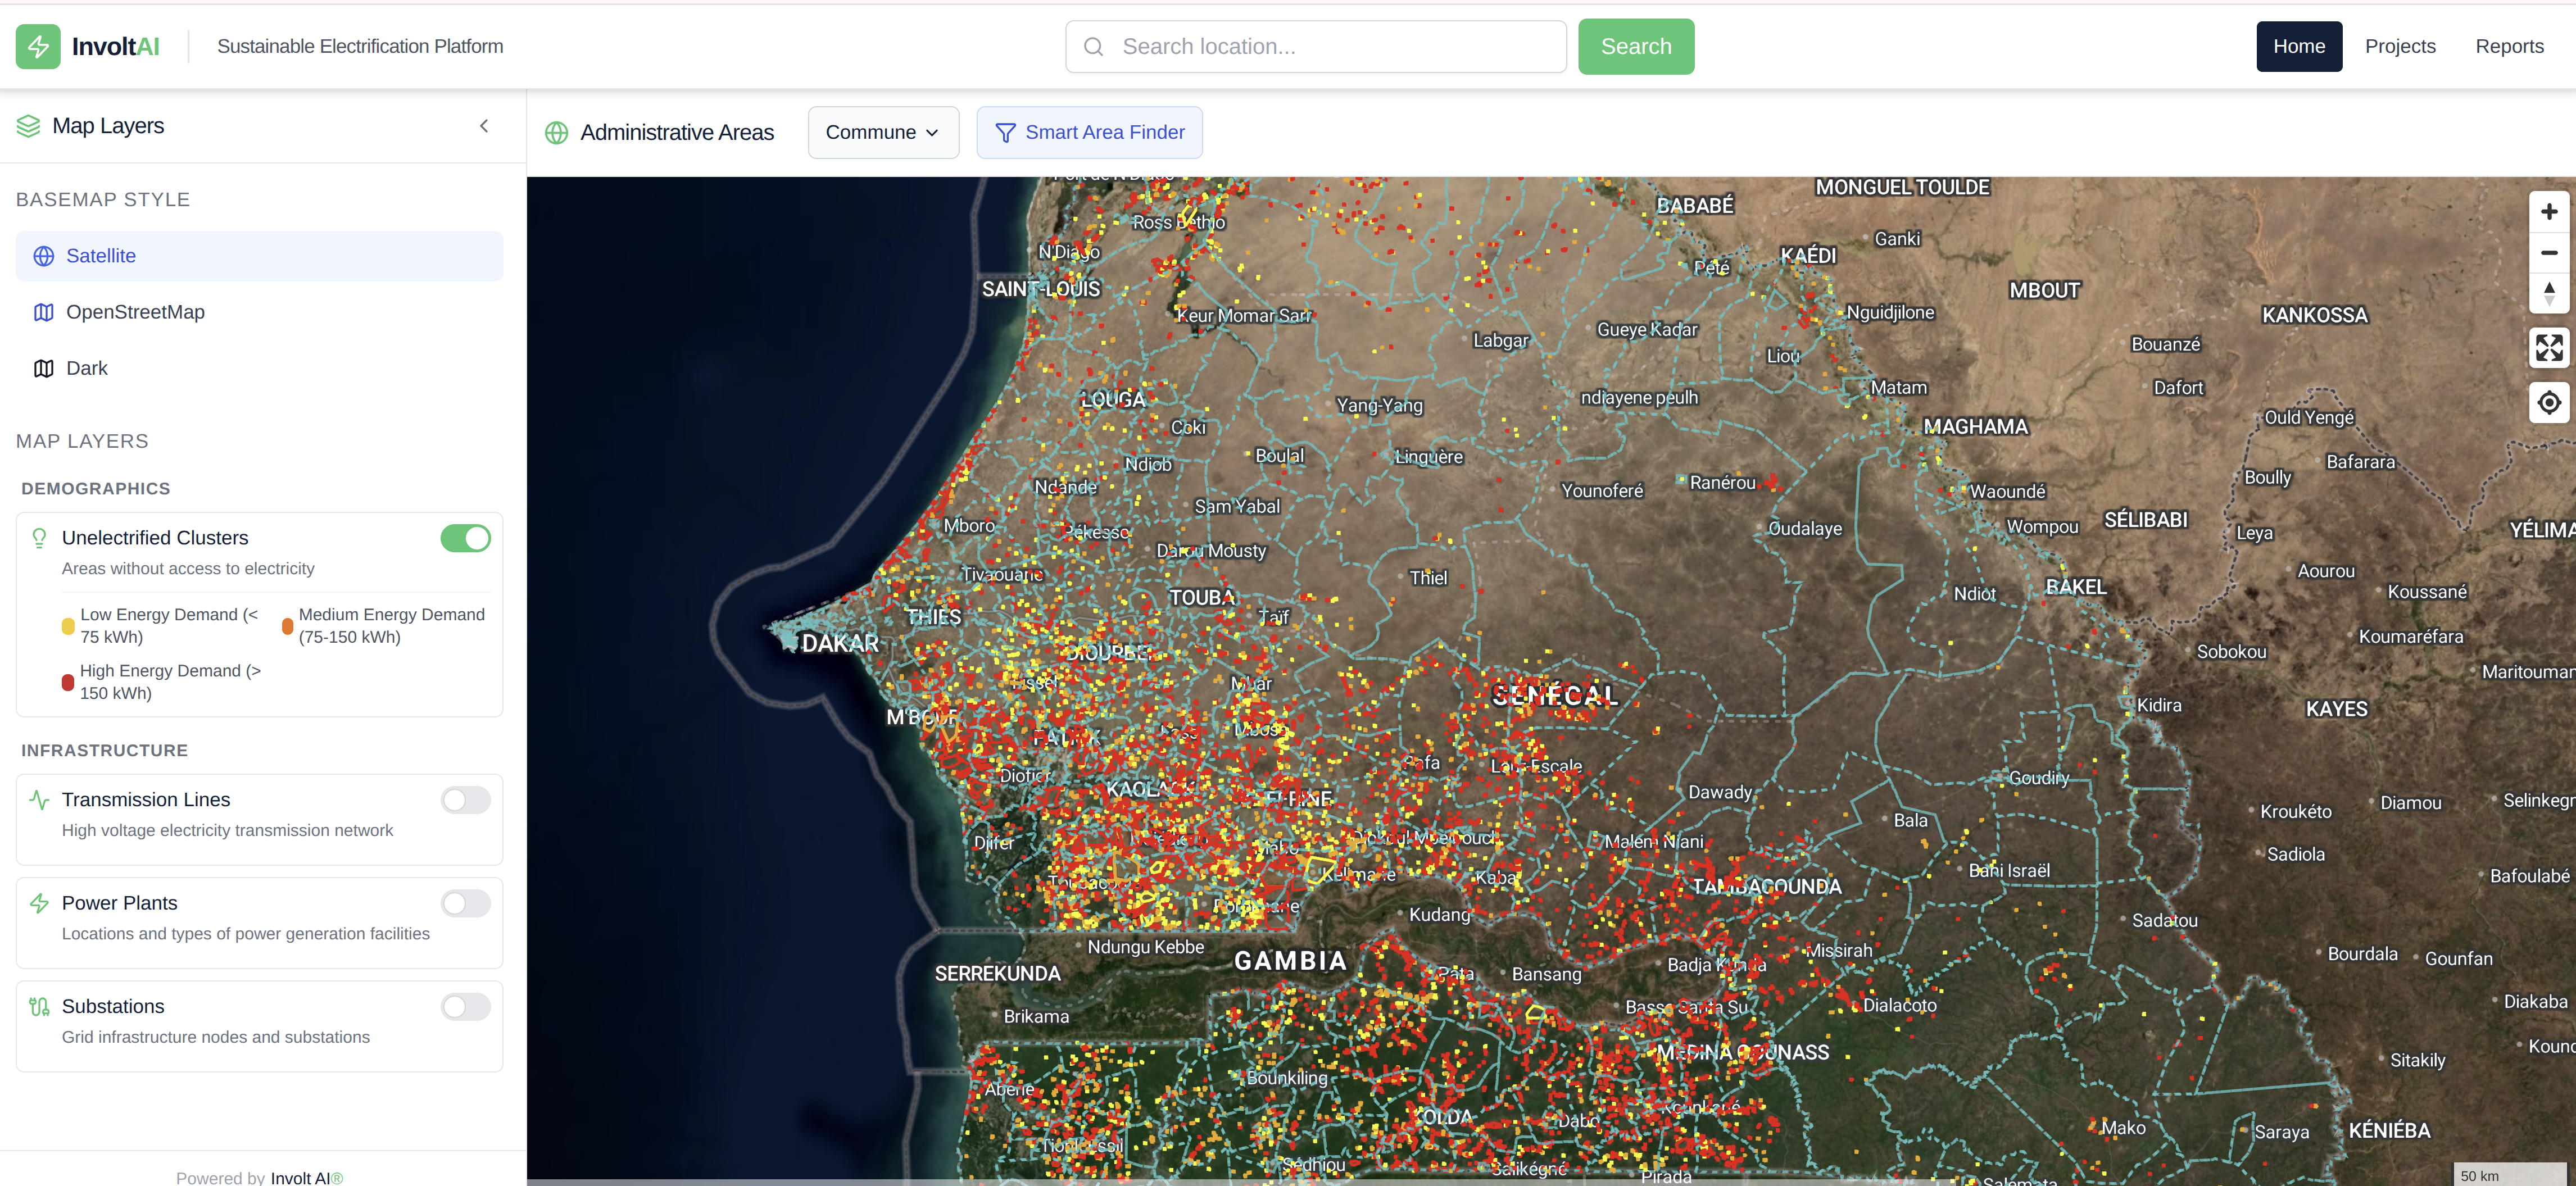Open the Smart Area Finder
Screen dimensions: 2576x1186
coord(1089,133)
